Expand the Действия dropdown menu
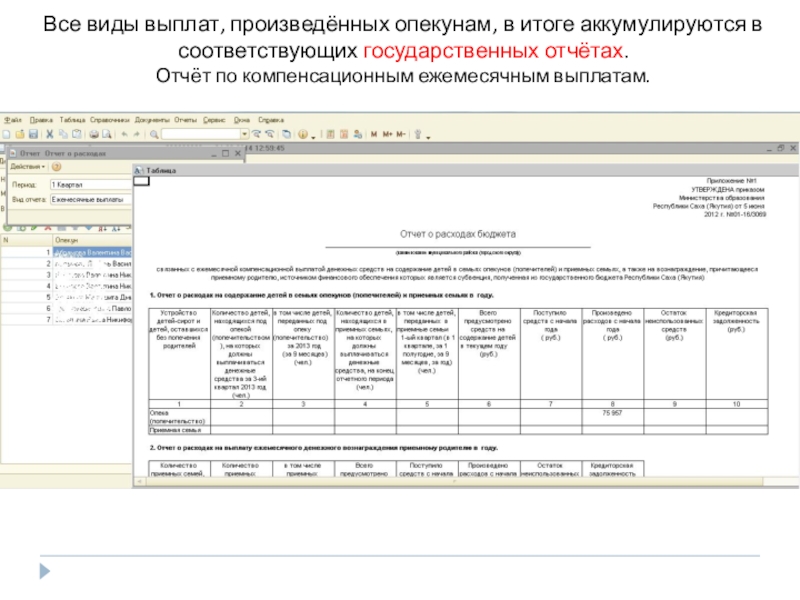Image resolution: width=800 pixels, height=600 pixels. point(28,166)
